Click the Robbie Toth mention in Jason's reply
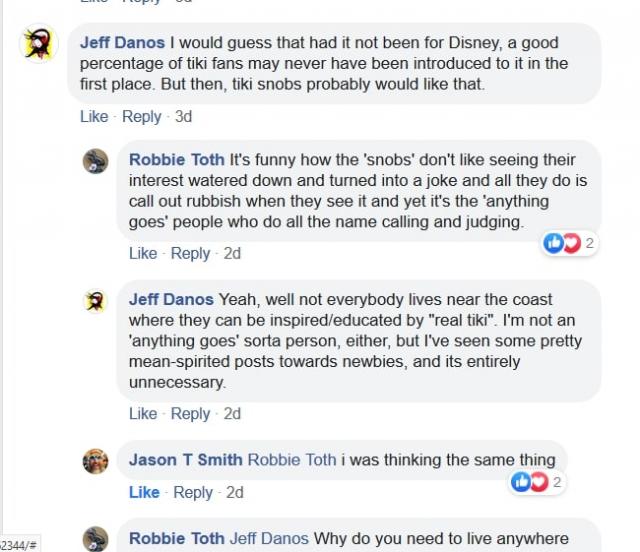640x552 pixels. click(x=291, y=460)
